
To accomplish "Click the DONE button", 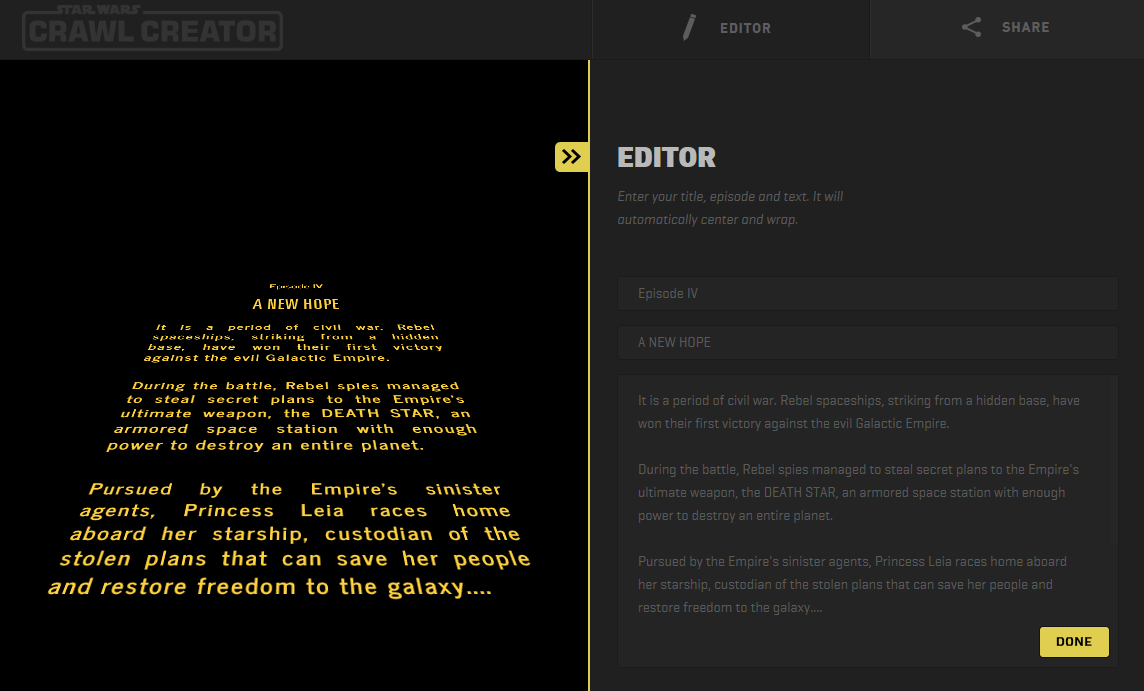I will coord(1074,641).
